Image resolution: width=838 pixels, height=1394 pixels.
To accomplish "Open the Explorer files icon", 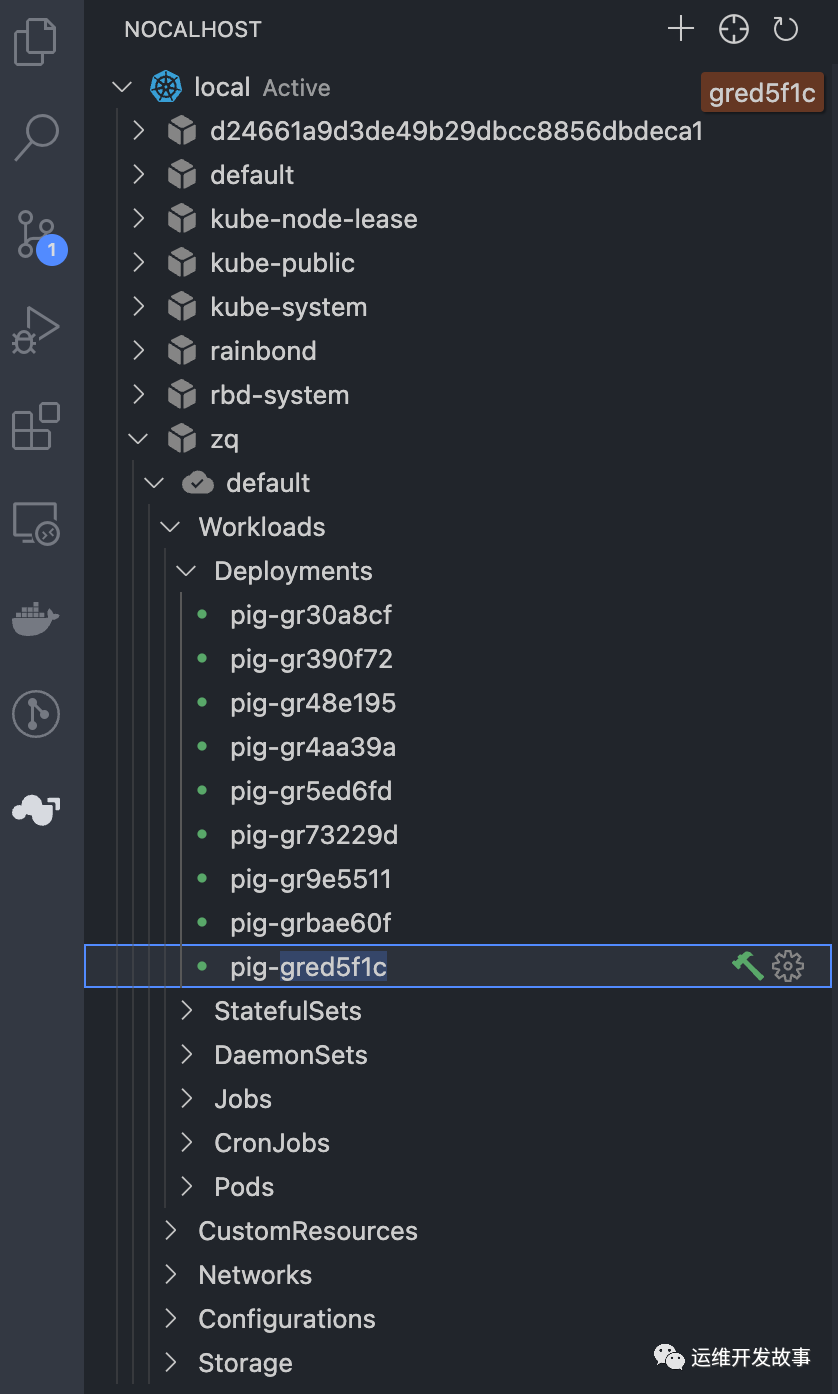I will (x=36, y=42).
